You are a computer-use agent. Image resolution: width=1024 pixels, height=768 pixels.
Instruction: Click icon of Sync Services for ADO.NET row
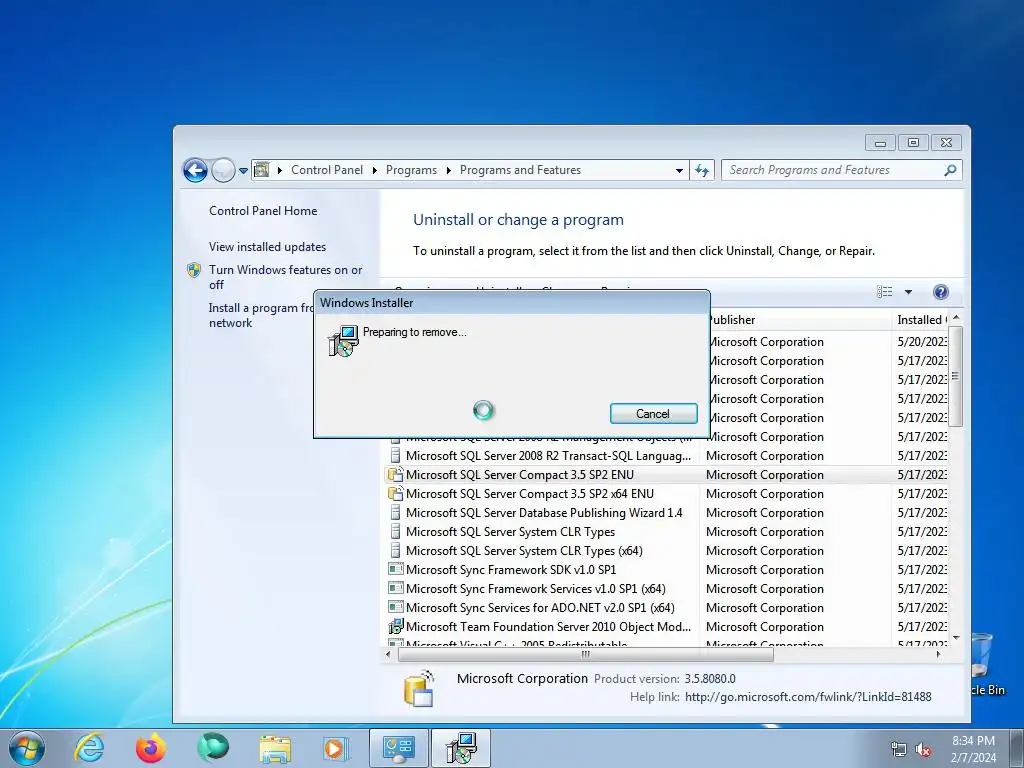point(395,607)
